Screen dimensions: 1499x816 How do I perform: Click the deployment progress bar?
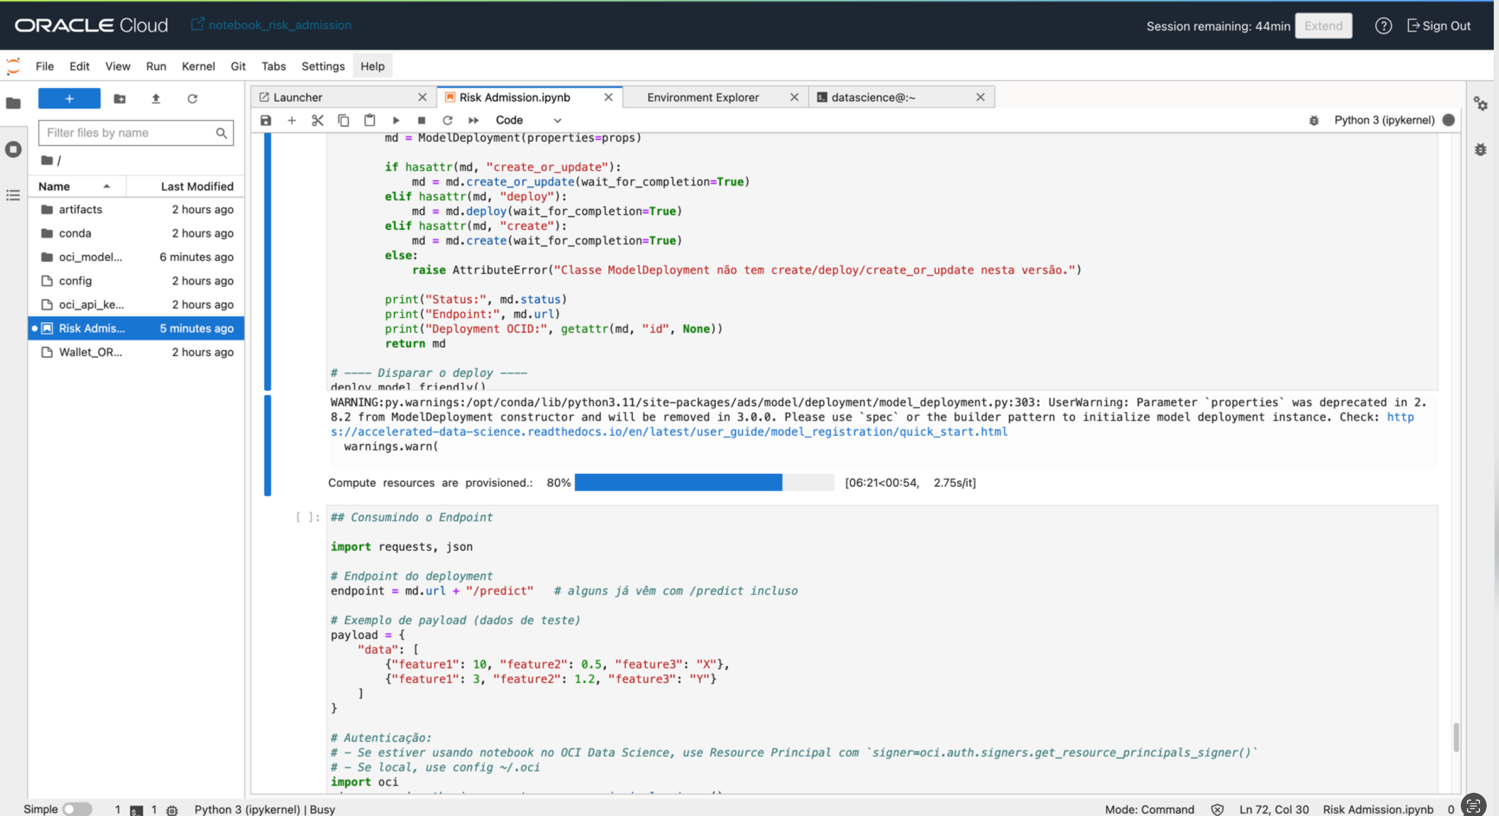tap(703, 483)
